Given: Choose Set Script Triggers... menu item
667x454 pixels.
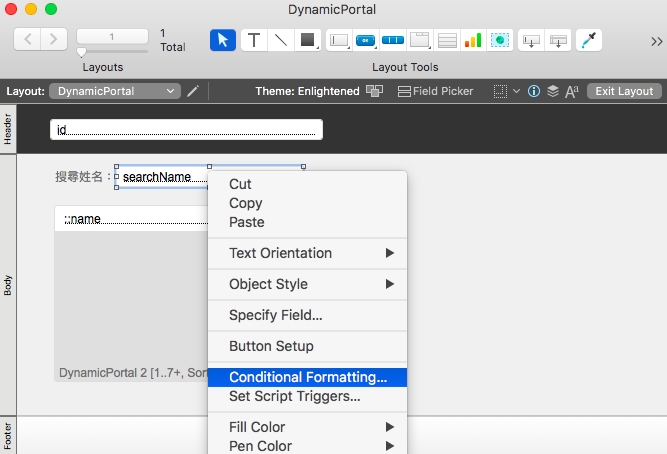Looking at the screenshot, I should tap(308, 396).
